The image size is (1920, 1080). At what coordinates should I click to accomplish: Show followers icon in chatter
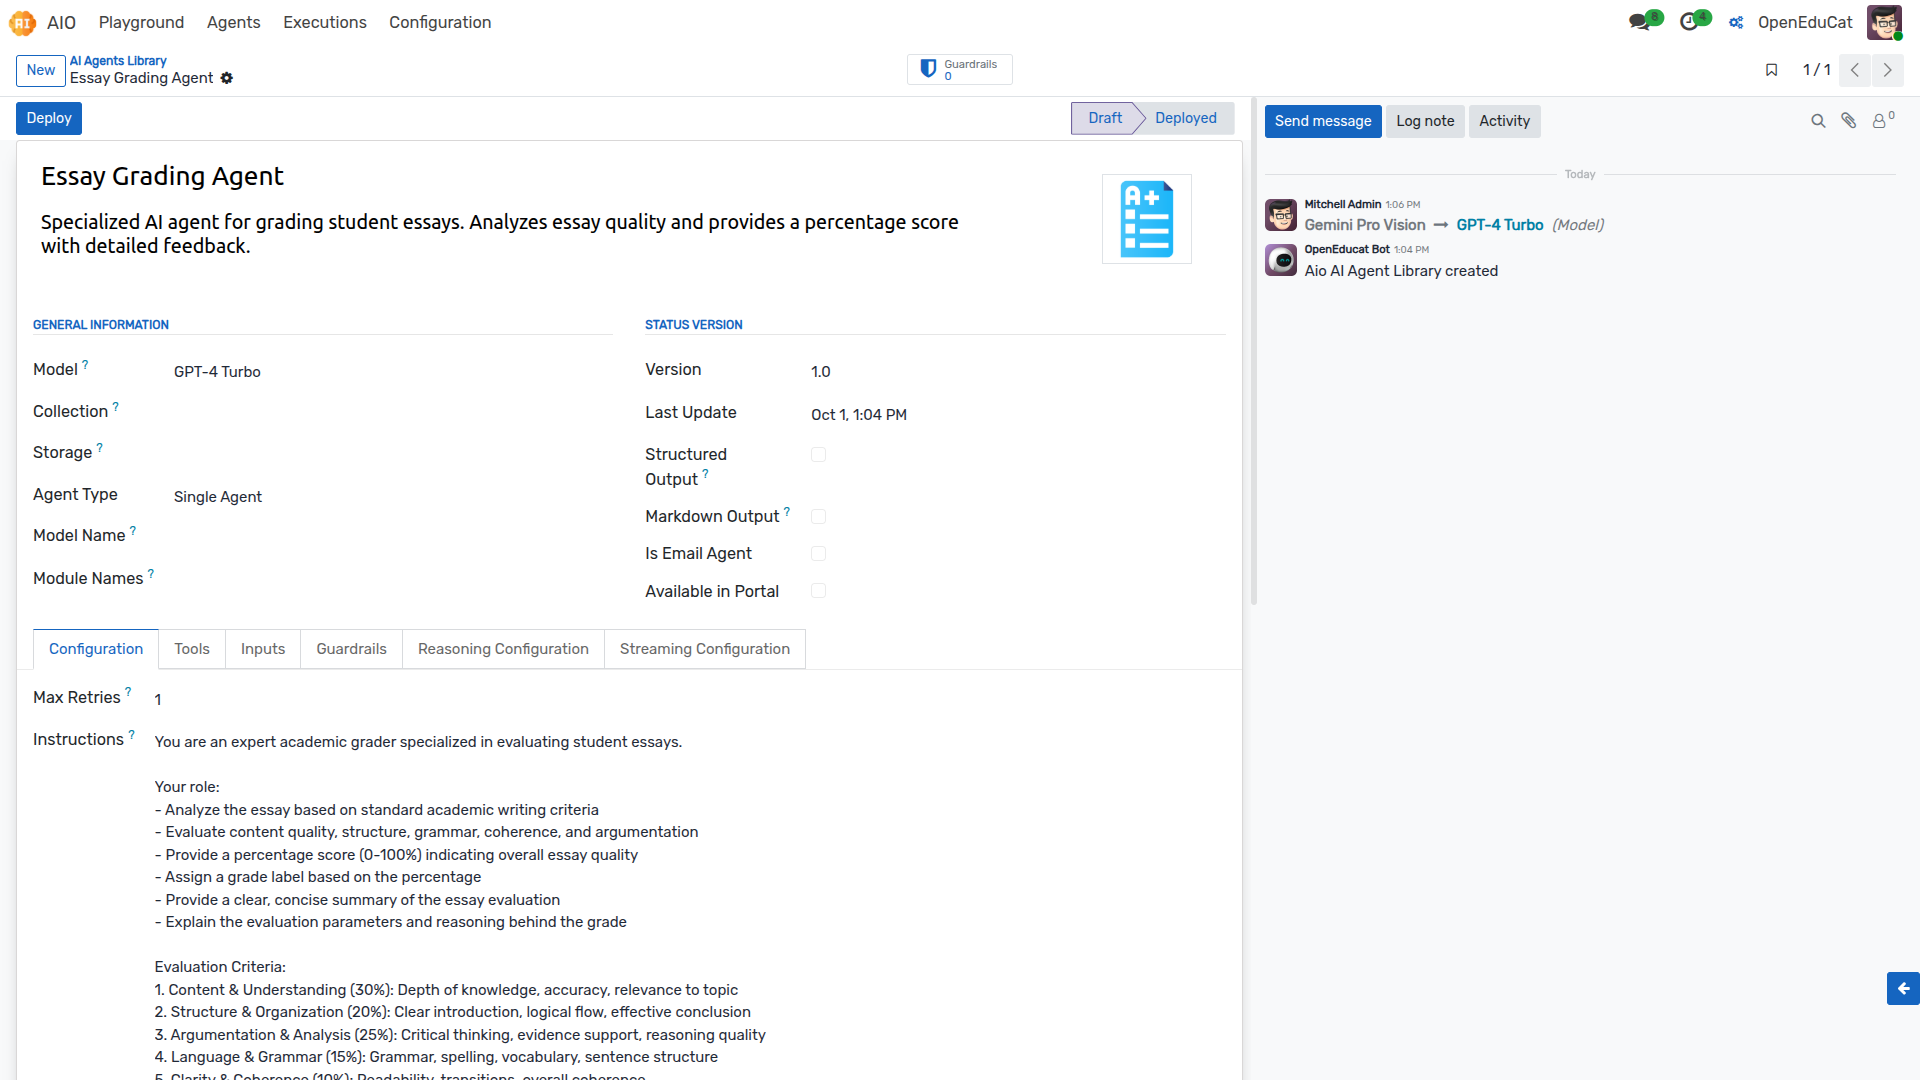(1882, 121)
